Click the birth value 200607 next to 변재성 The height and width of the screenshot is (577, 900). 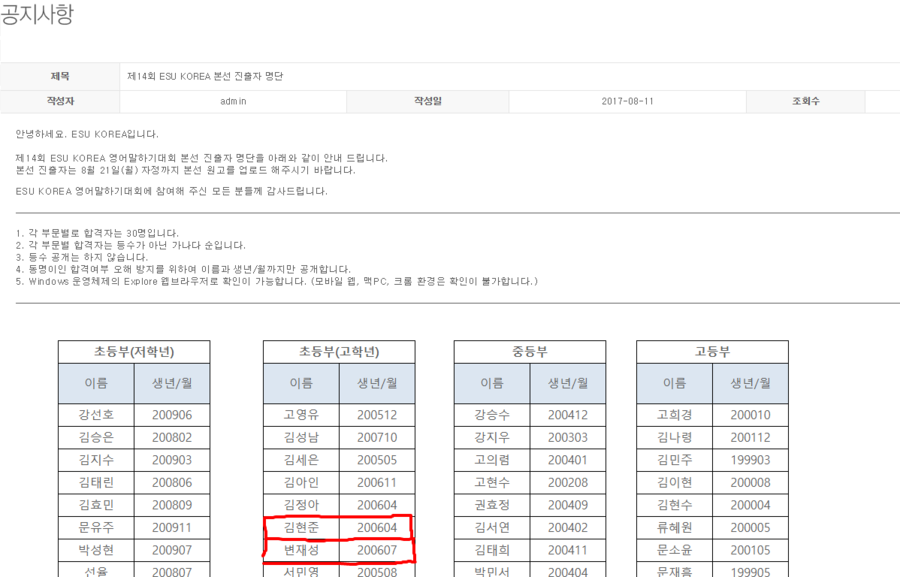coord(377,550)
